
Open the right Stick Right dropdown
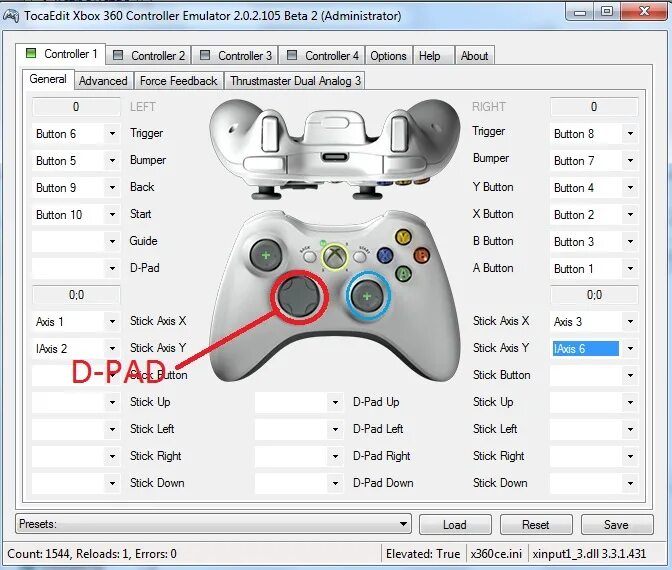point(630,456)
